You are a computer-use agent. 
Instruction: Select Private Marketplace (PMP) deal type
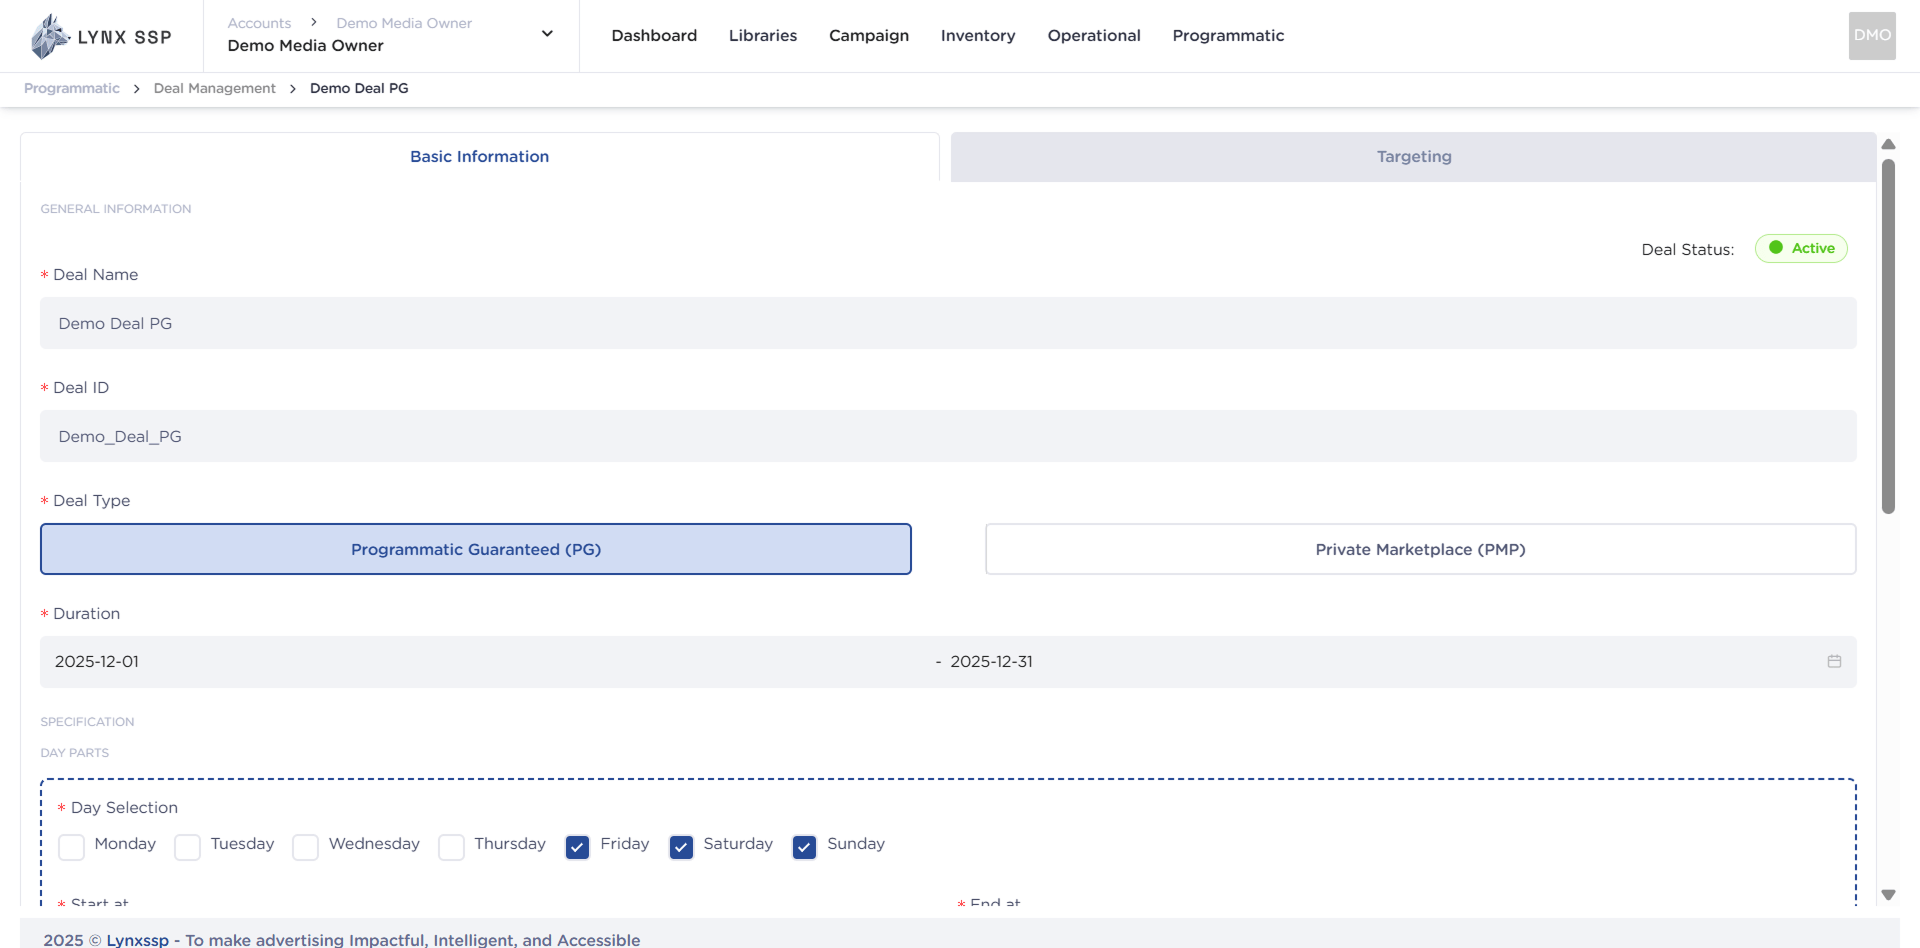(1420, 549)
